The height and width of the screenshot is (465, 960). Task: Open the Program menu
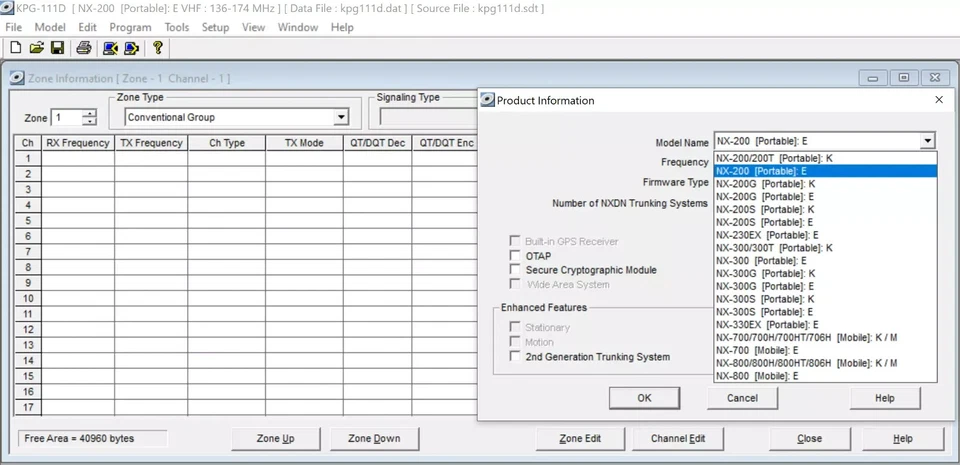[130, 28]
